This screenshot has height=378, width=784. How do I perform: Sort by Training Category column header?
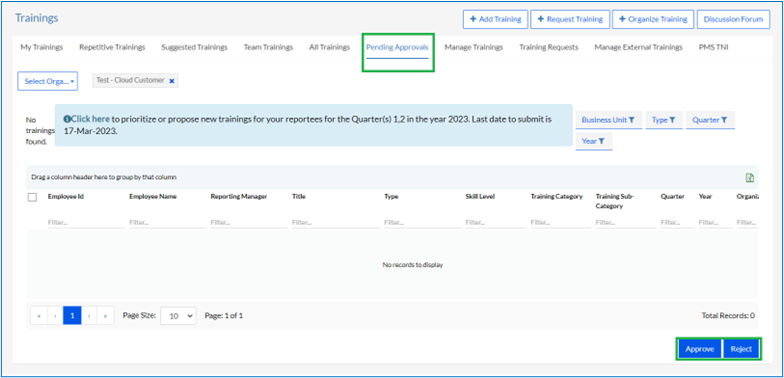coord(556,196)
